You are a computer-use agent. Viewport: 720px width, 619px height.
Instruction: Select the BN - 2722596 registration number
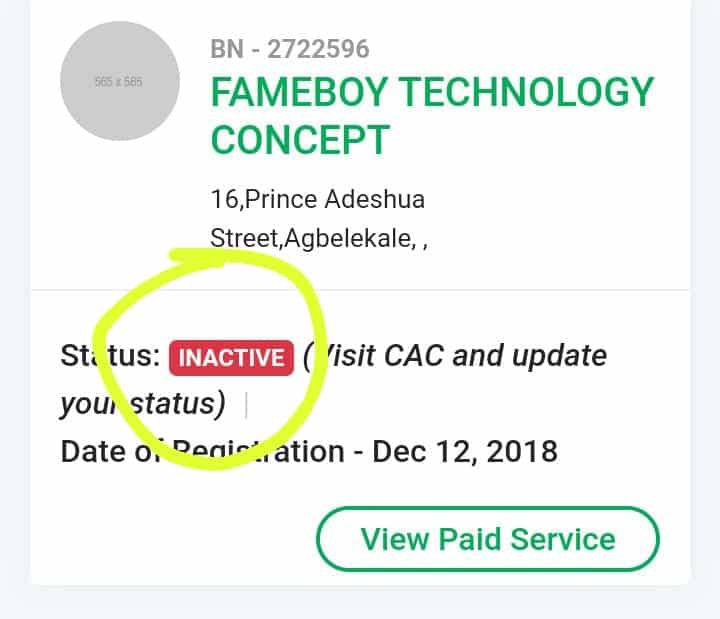[290, 49]
